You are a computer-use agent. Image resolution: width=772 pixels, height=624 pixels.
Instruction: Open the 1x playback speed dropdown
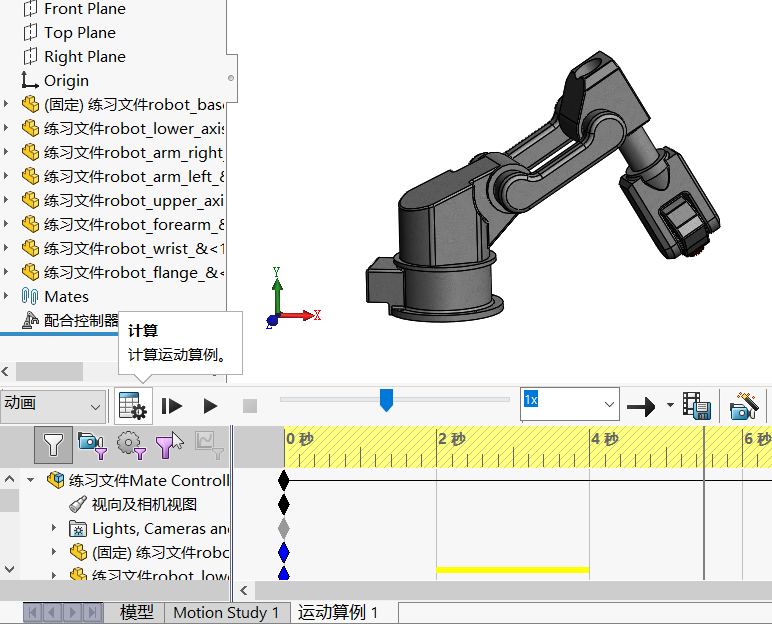[570, 404]
